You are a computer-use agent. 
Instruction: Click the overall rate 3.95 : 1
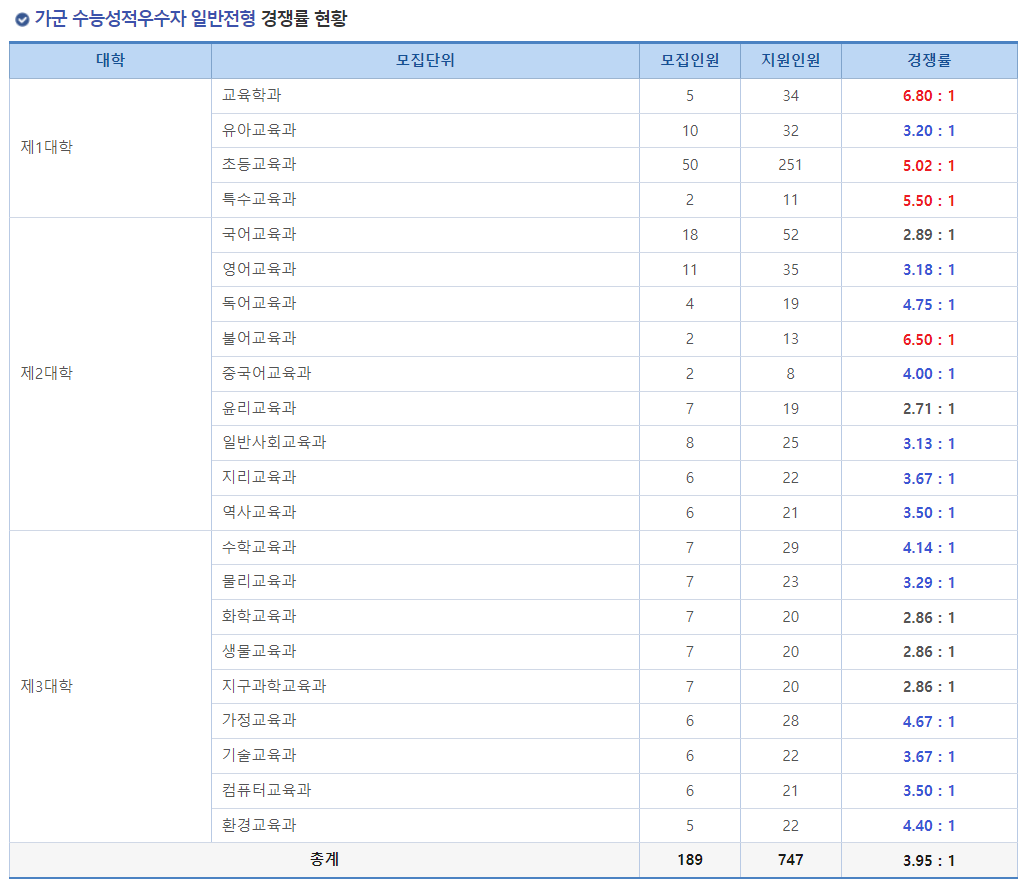pos(928,860)
